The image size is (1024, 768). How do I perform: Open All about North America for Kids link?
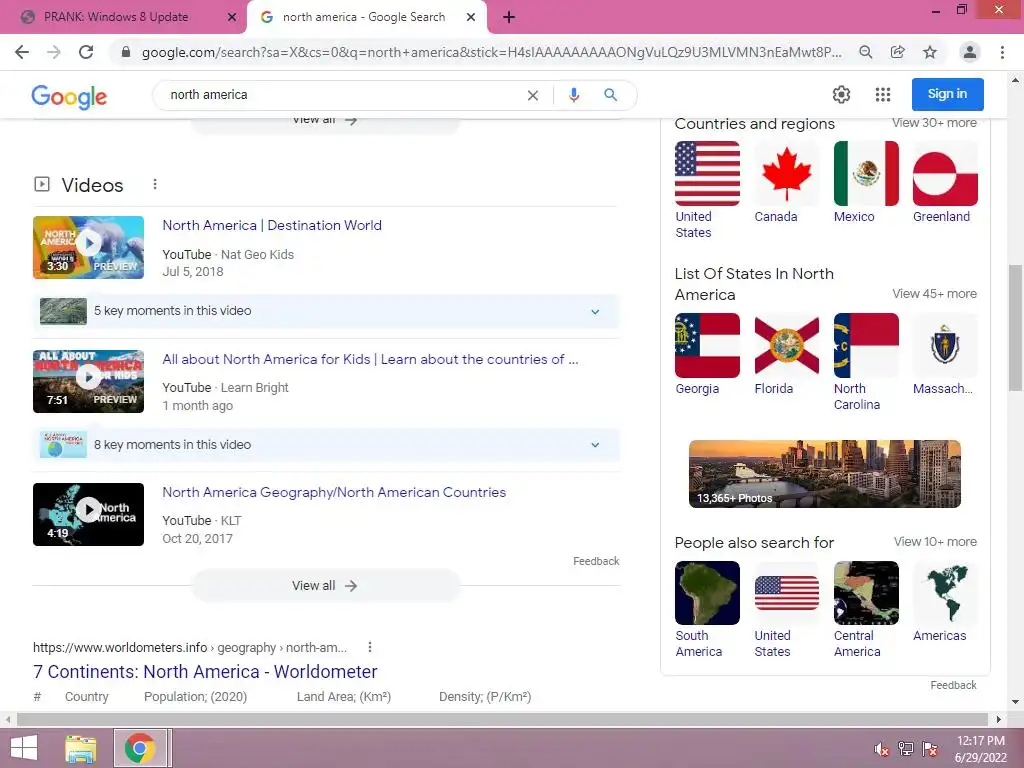pyautogui.click(x=370, y=359)
